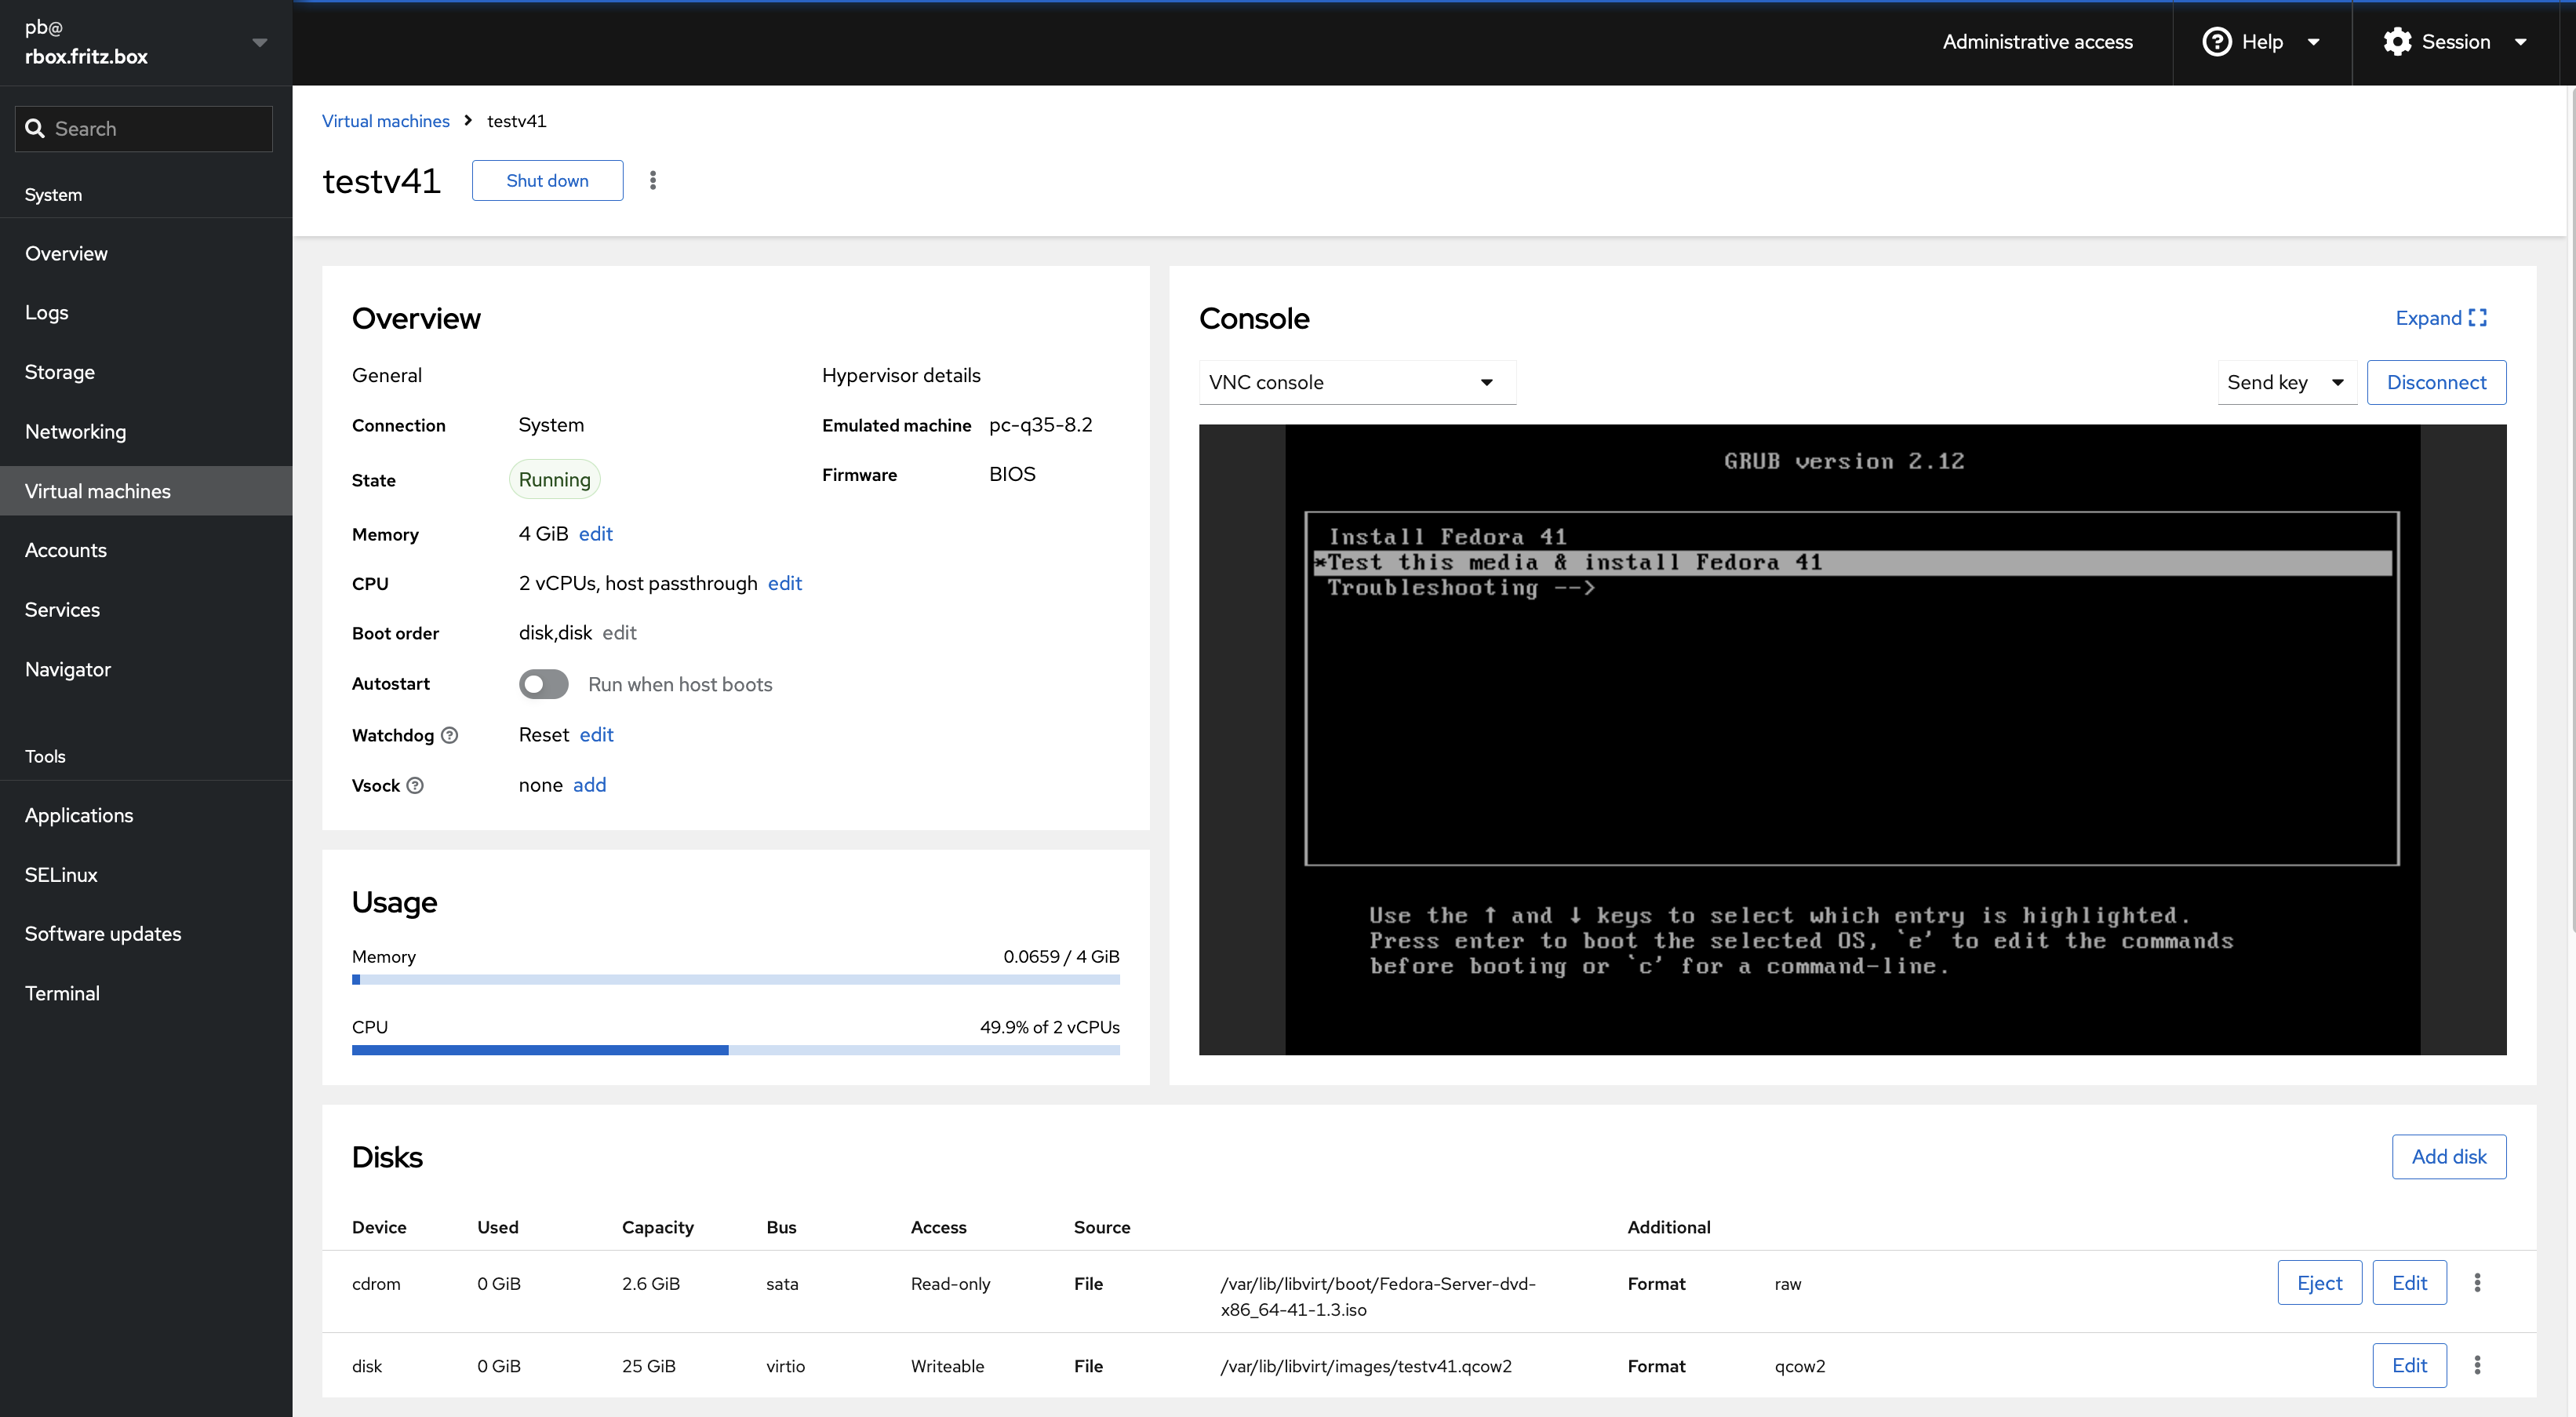Open kebab menu for qcow2 disk row
The width and height of the screenshot is (2576, 1417).
pyautogui.click(x=2477, y=1366)
